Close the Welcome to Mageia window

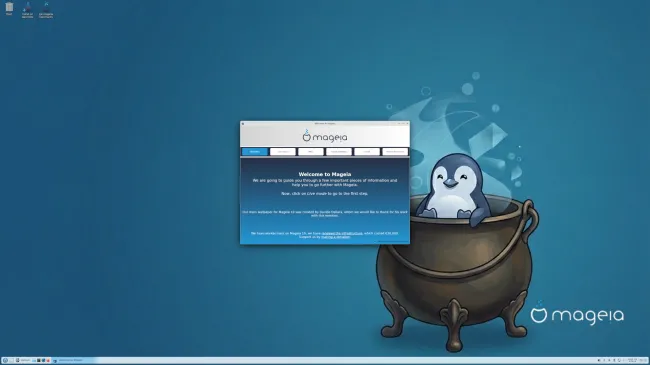(407, 124)
